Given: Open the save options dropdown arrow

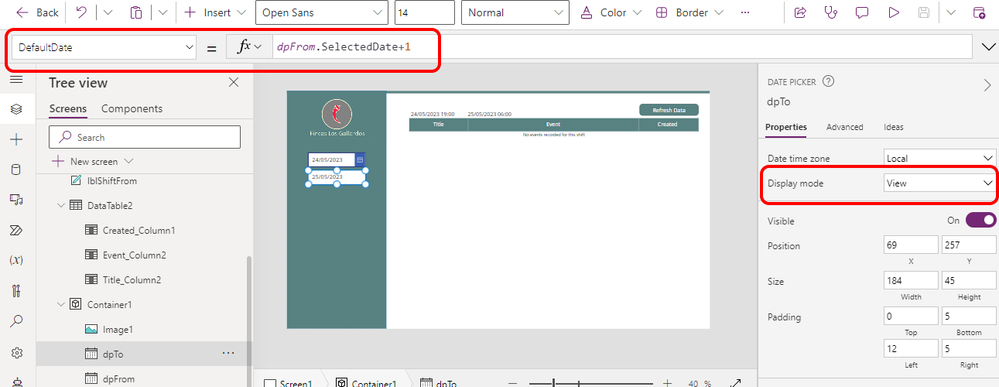Looking at the screenshot, I should click(951, 12).
